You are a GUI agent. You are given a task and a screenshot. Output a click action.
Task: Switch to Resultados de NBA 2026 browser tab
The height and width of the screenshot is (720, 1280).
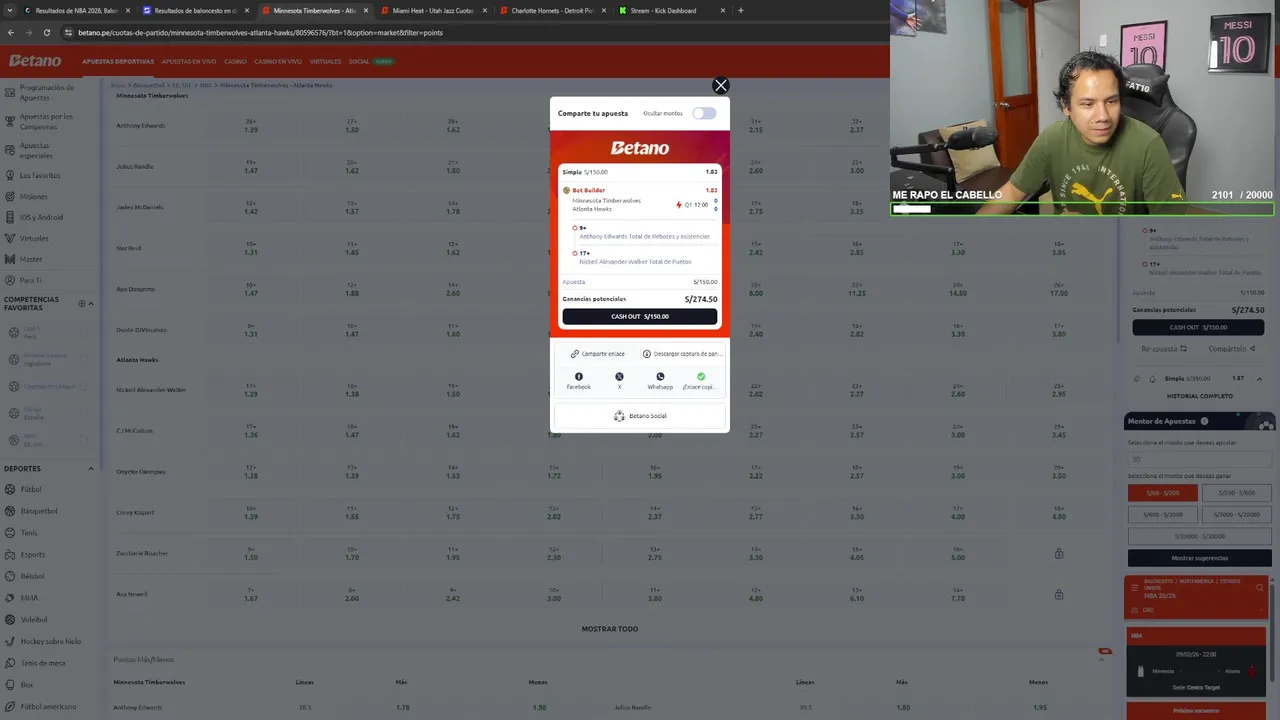pos(74,10)
